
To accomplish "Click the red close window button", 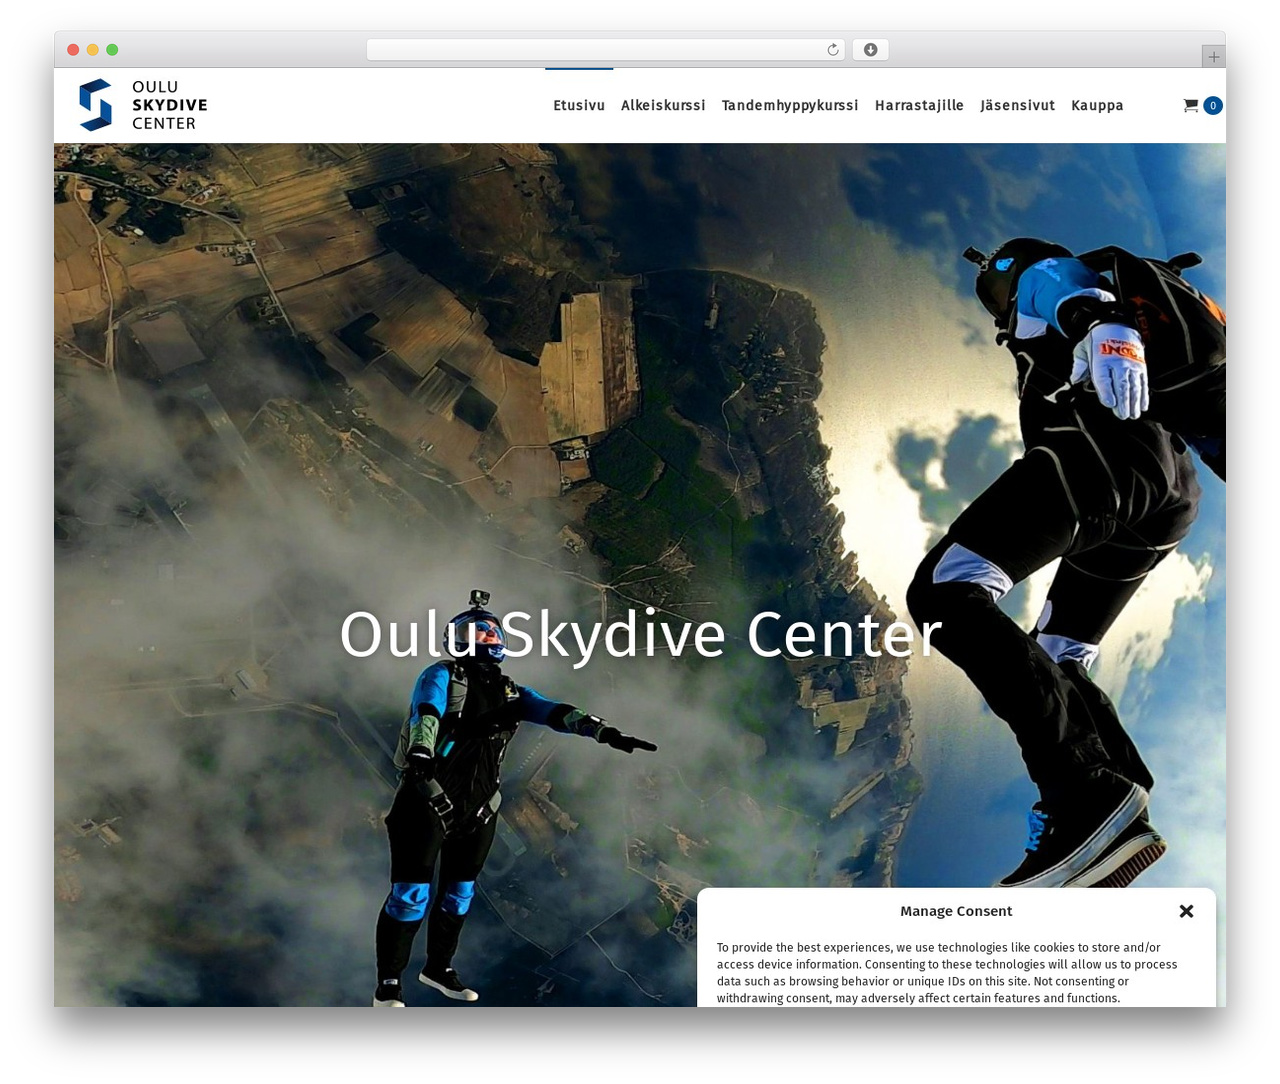I will click(73, 50).
